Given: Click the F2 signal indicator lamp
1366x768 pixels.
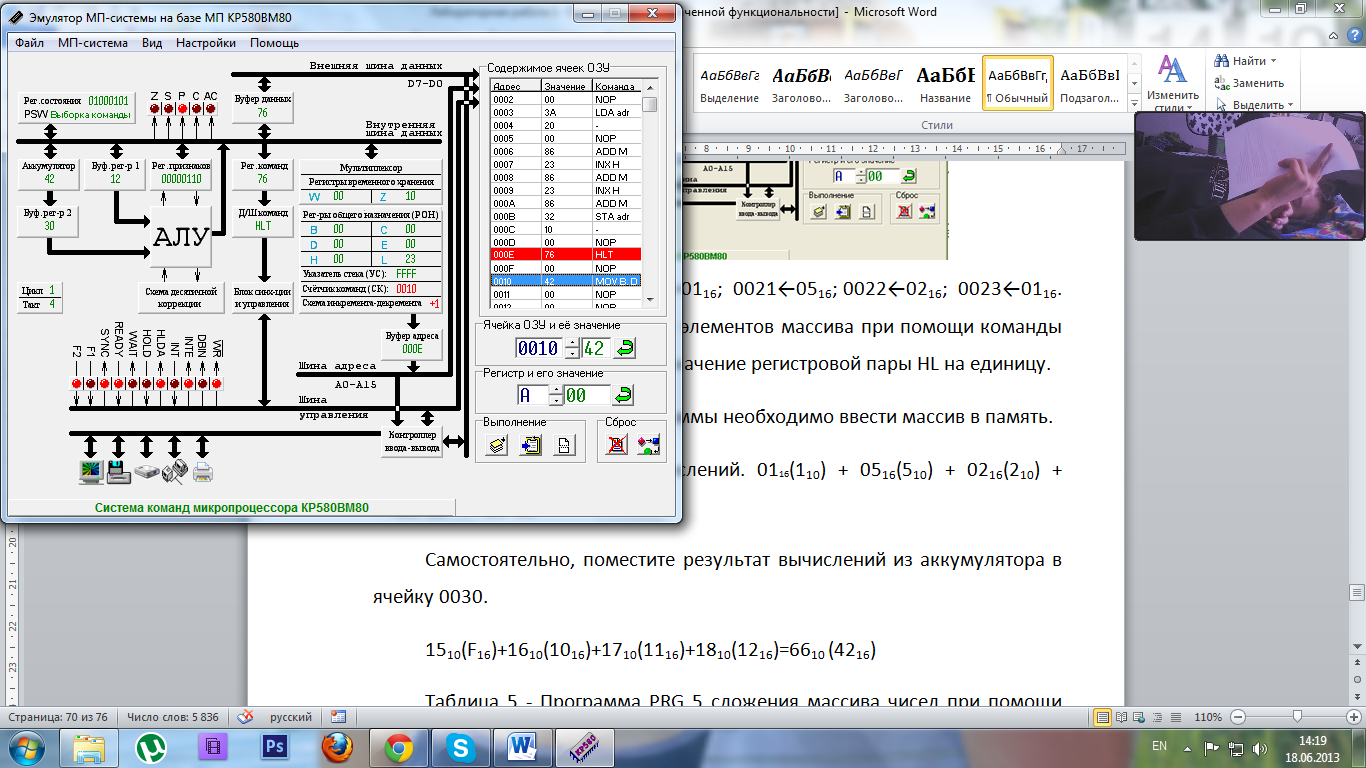Looking at the screenshot, I should (76, 384).
